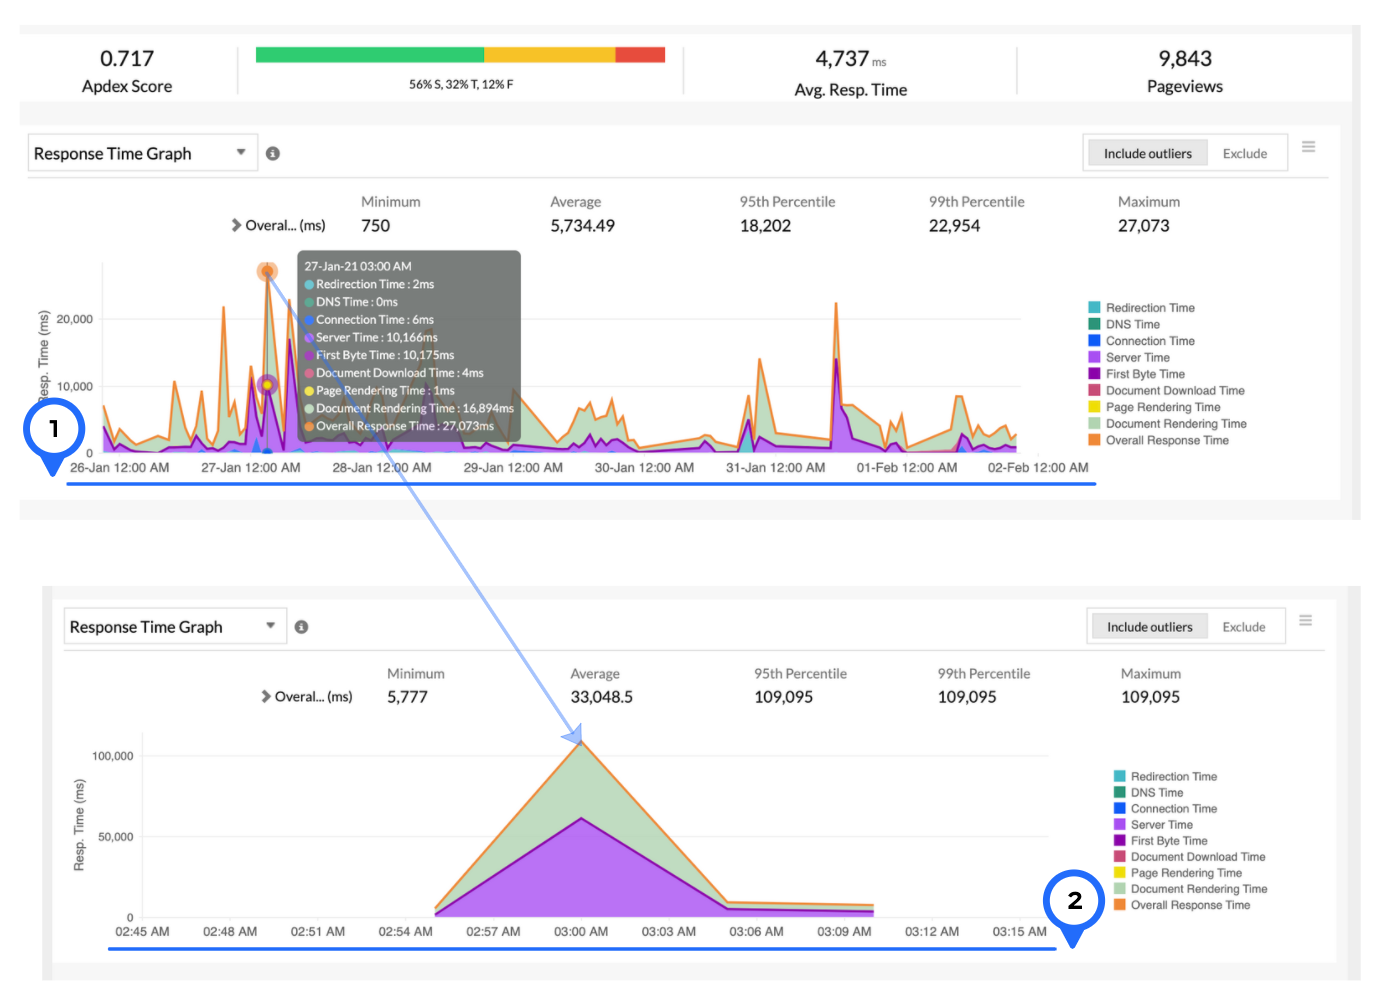Click numbered callout marker 1

53,430
